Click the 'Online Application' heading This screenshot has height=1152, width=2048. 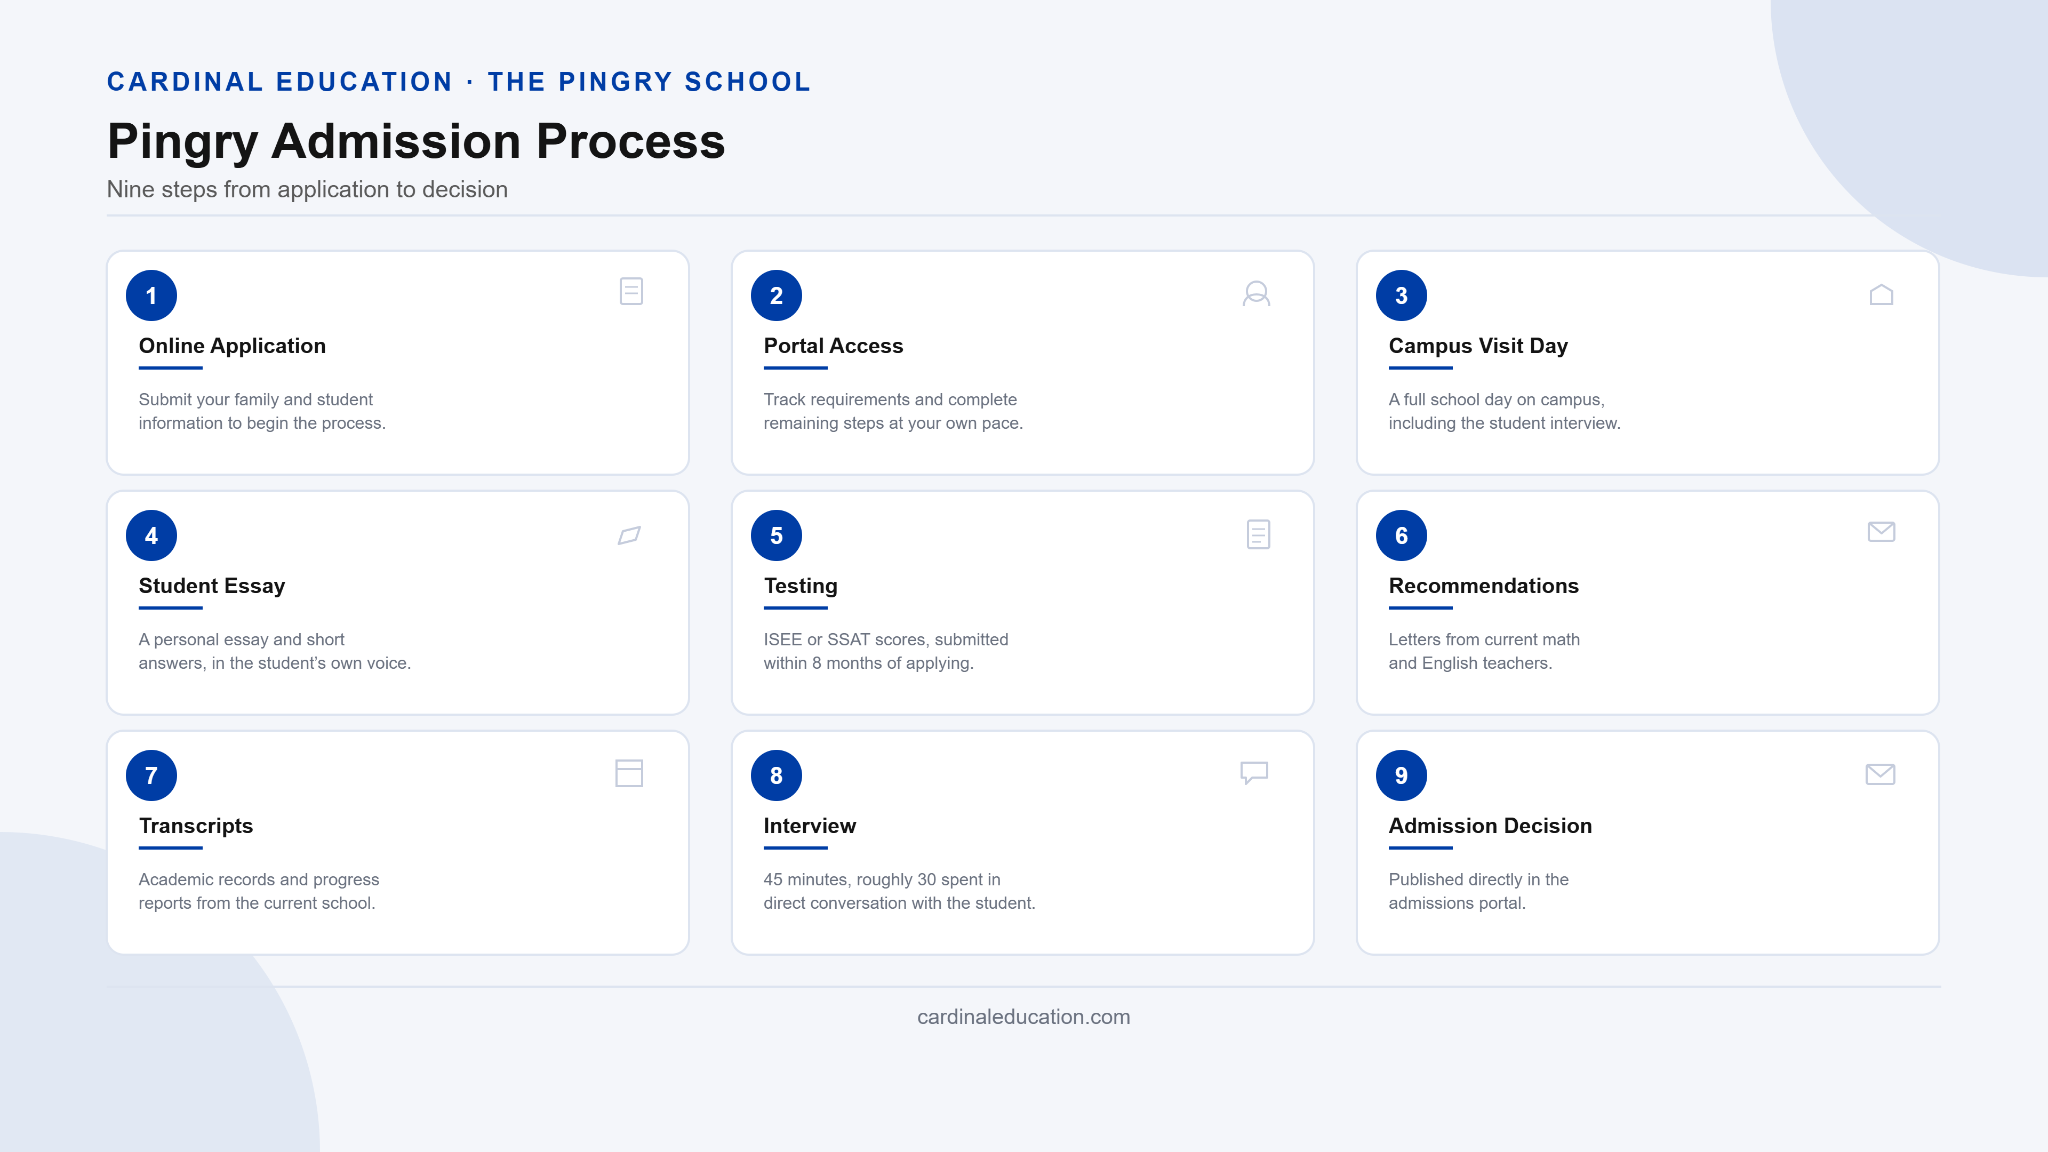[x=232, y=346]
